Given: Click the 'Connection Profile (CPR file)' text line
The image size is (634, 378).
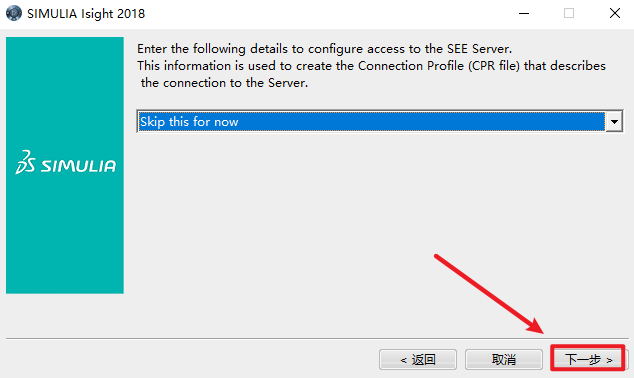Looking at the screenshot, I should tap(371, 66).
